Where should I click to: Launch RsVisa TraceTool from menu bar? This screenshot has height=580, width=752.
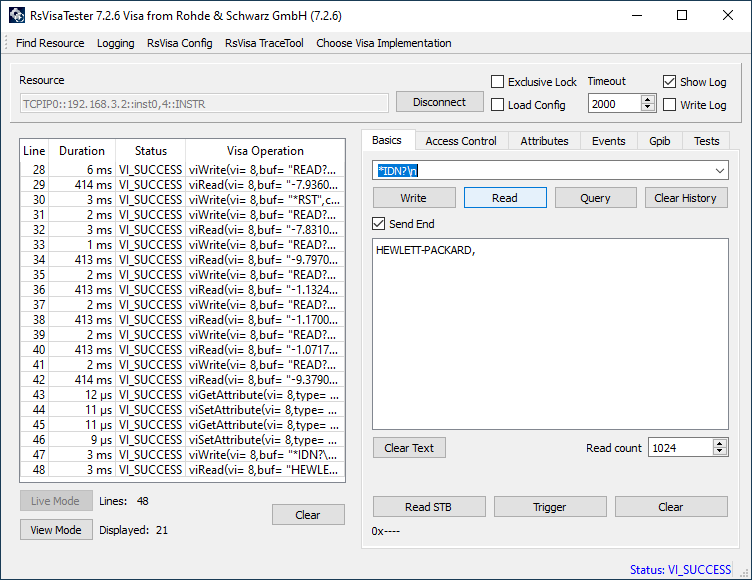(264, 43)
